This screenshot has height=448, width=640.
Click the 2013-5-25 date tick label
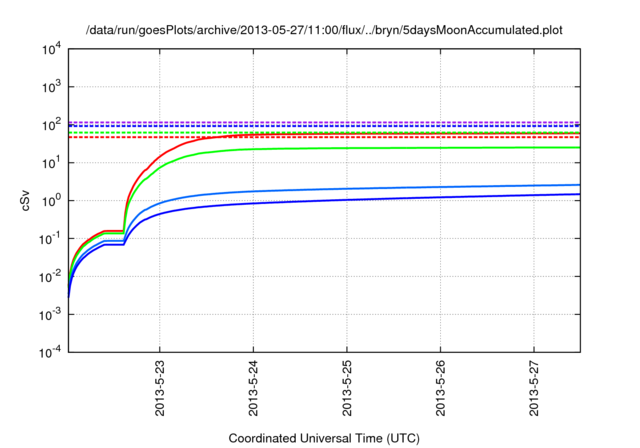click(x=347, y=388)
